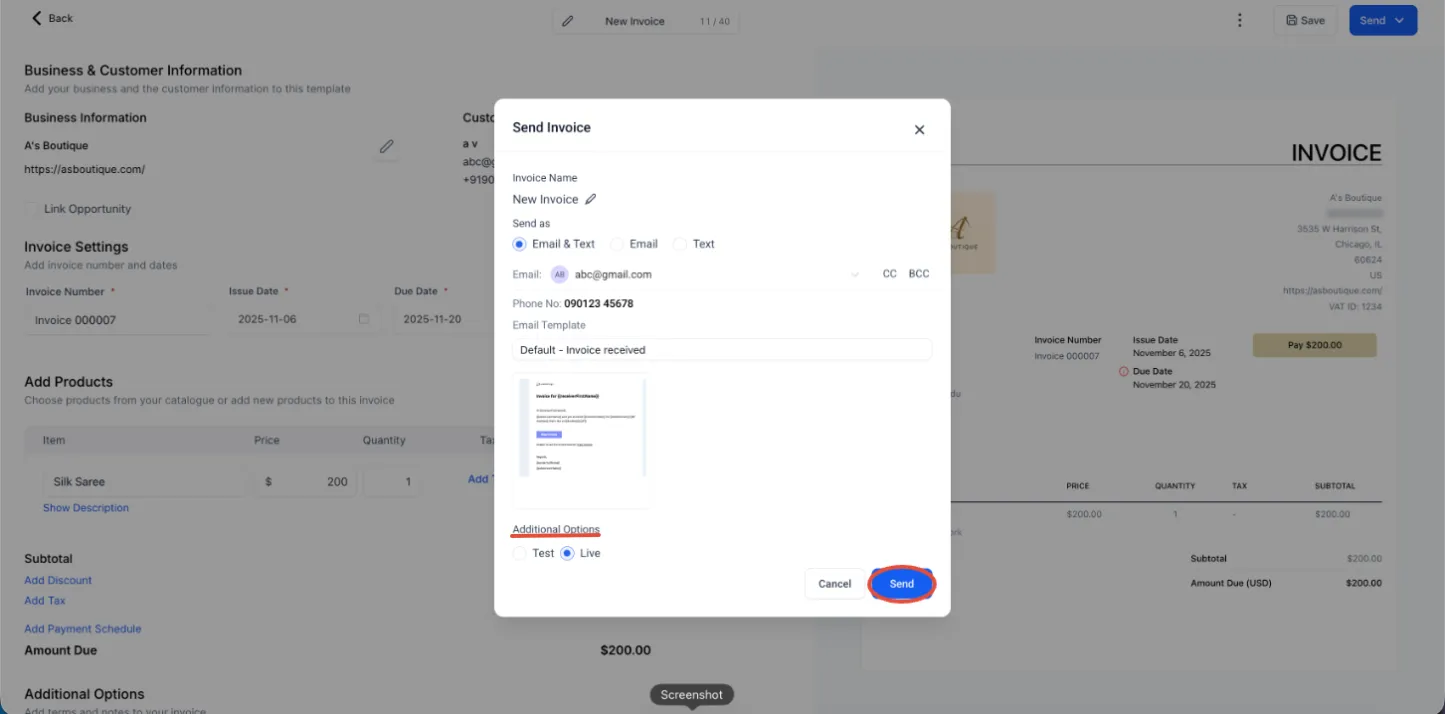Select the Text radio option
1445x714 pixels.
coord(680,244)
